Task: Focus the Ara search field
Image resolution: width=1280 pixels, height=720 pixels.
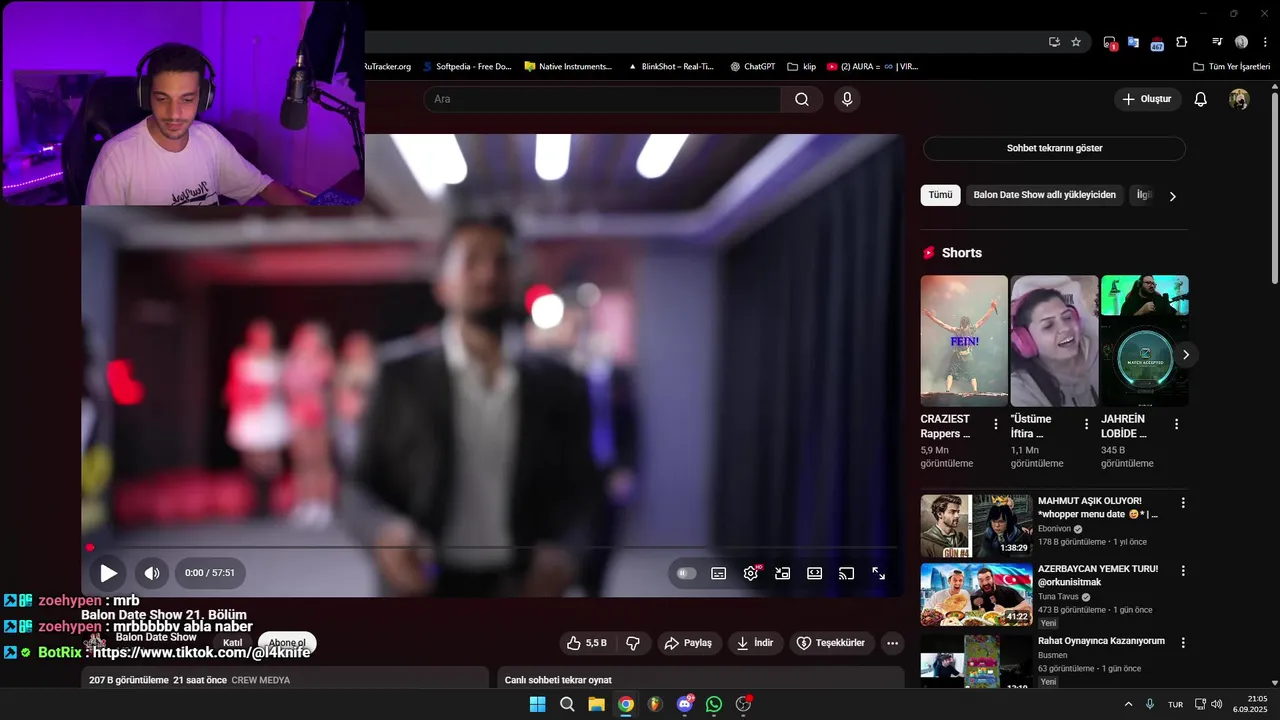Action: (602, 99)
